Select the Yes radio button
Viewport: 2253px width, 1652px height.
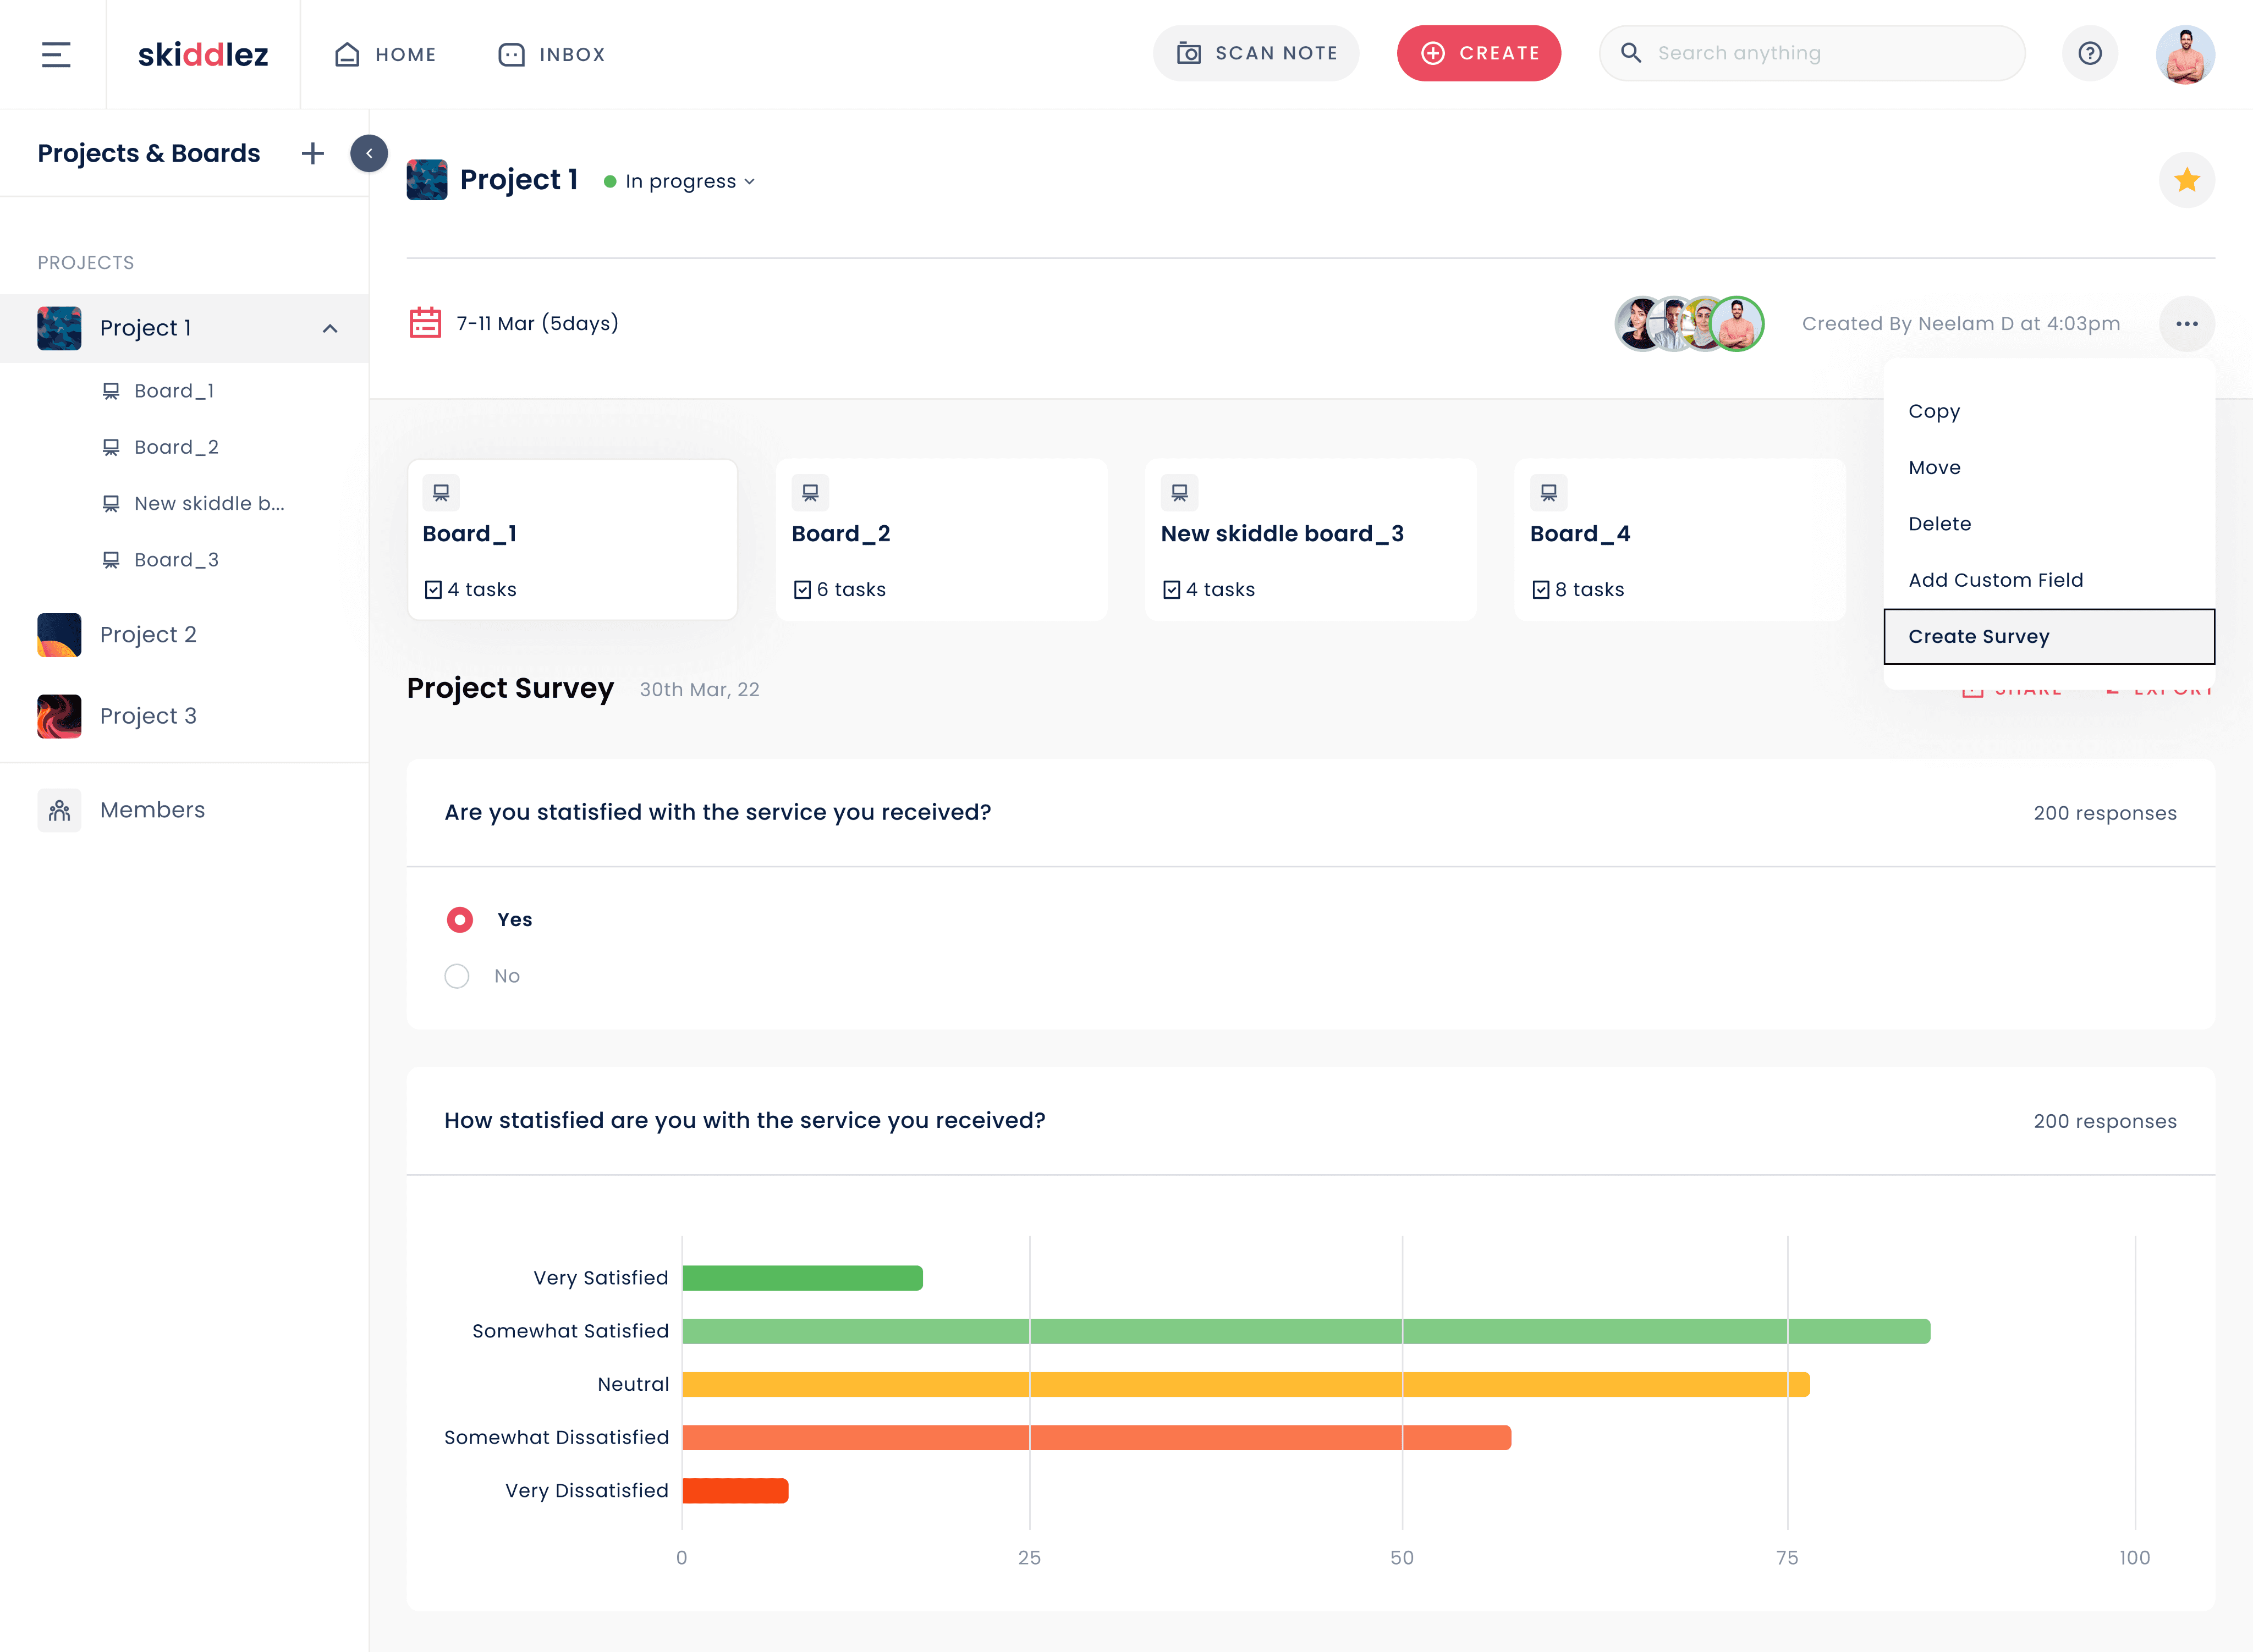[x=459, y=919]
